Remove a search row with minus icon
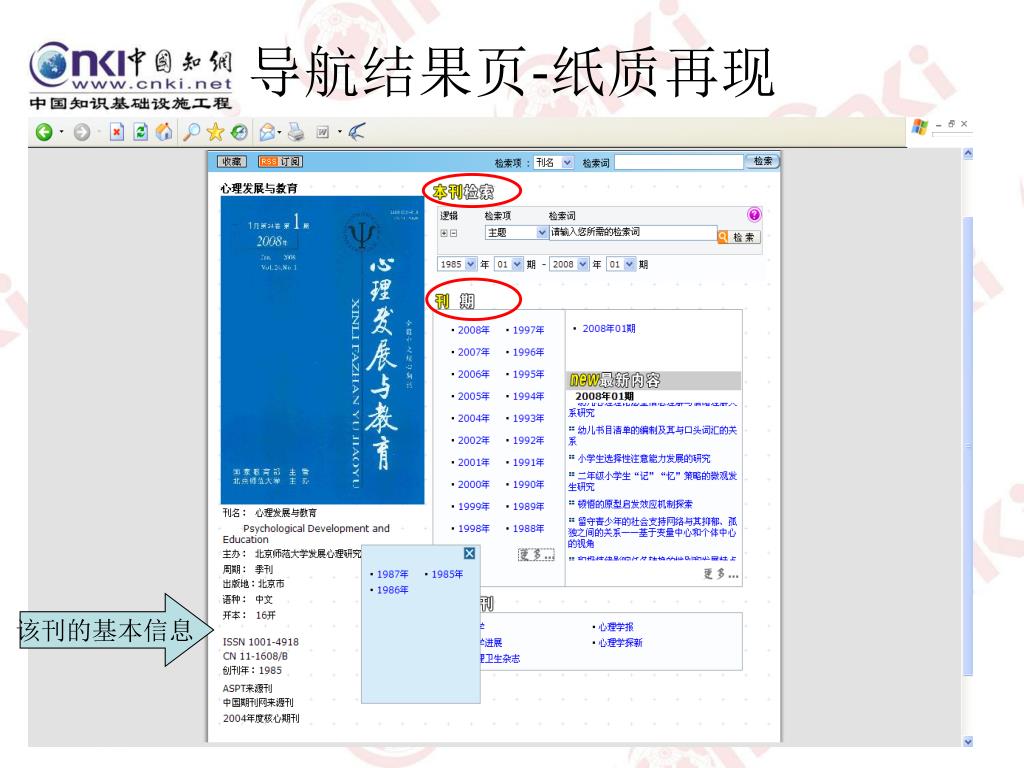The height and width of the screenshot is (768, 1024). (453, 233)
